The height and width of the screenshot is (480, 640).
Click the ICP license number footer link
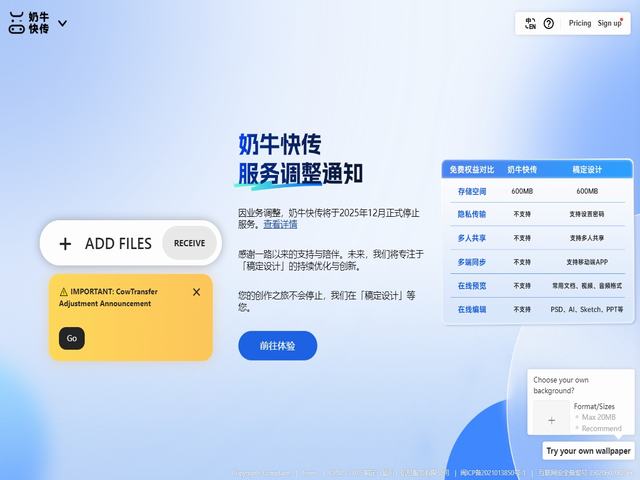493,473
